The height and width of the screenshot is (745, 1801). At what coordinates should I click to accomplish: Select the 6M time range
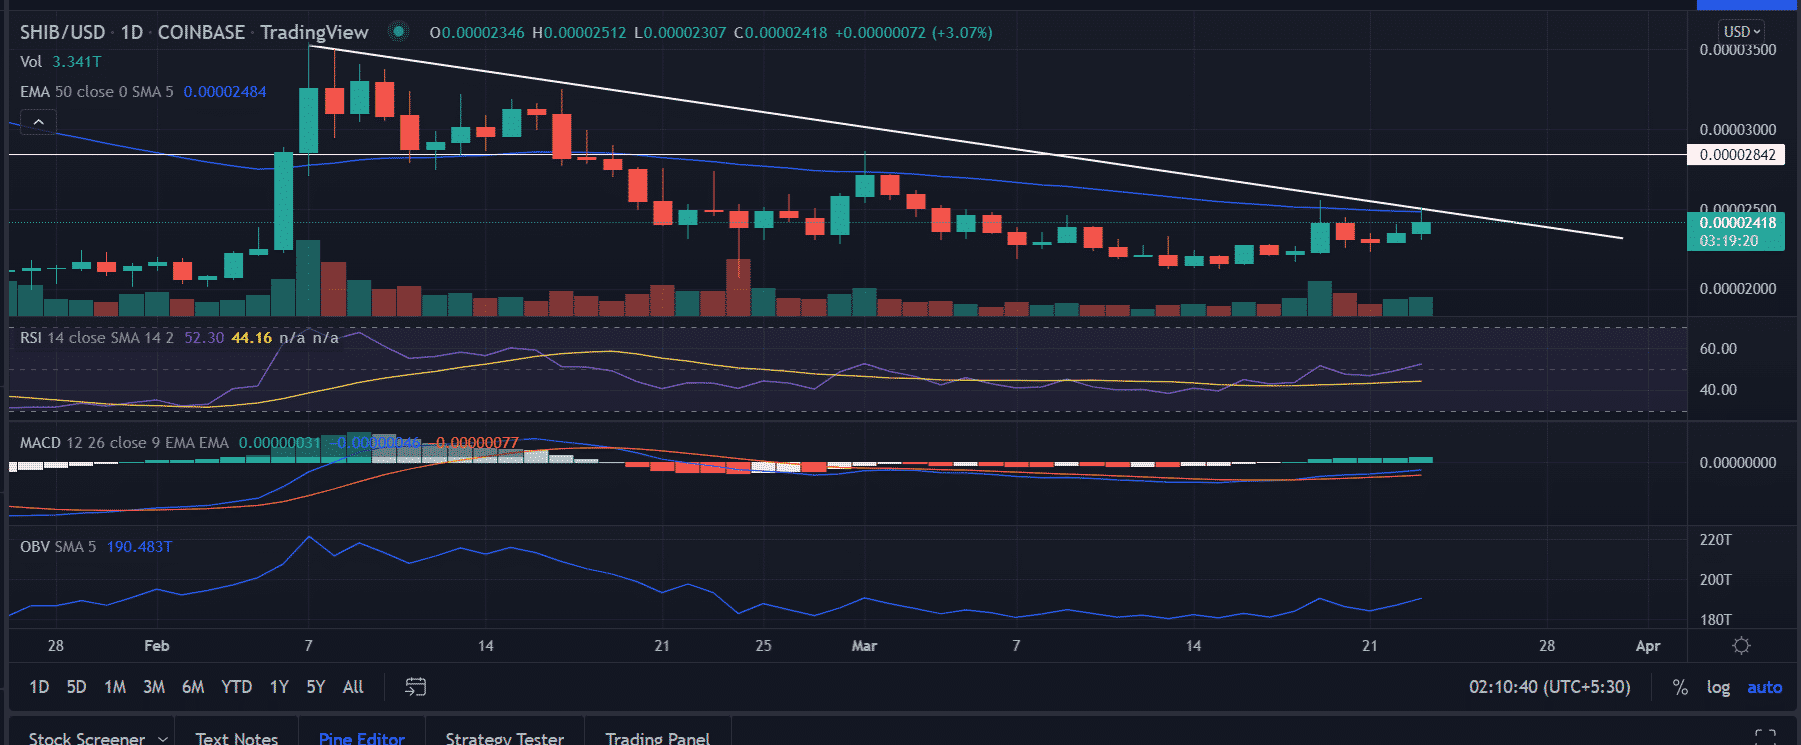[193, 687]
